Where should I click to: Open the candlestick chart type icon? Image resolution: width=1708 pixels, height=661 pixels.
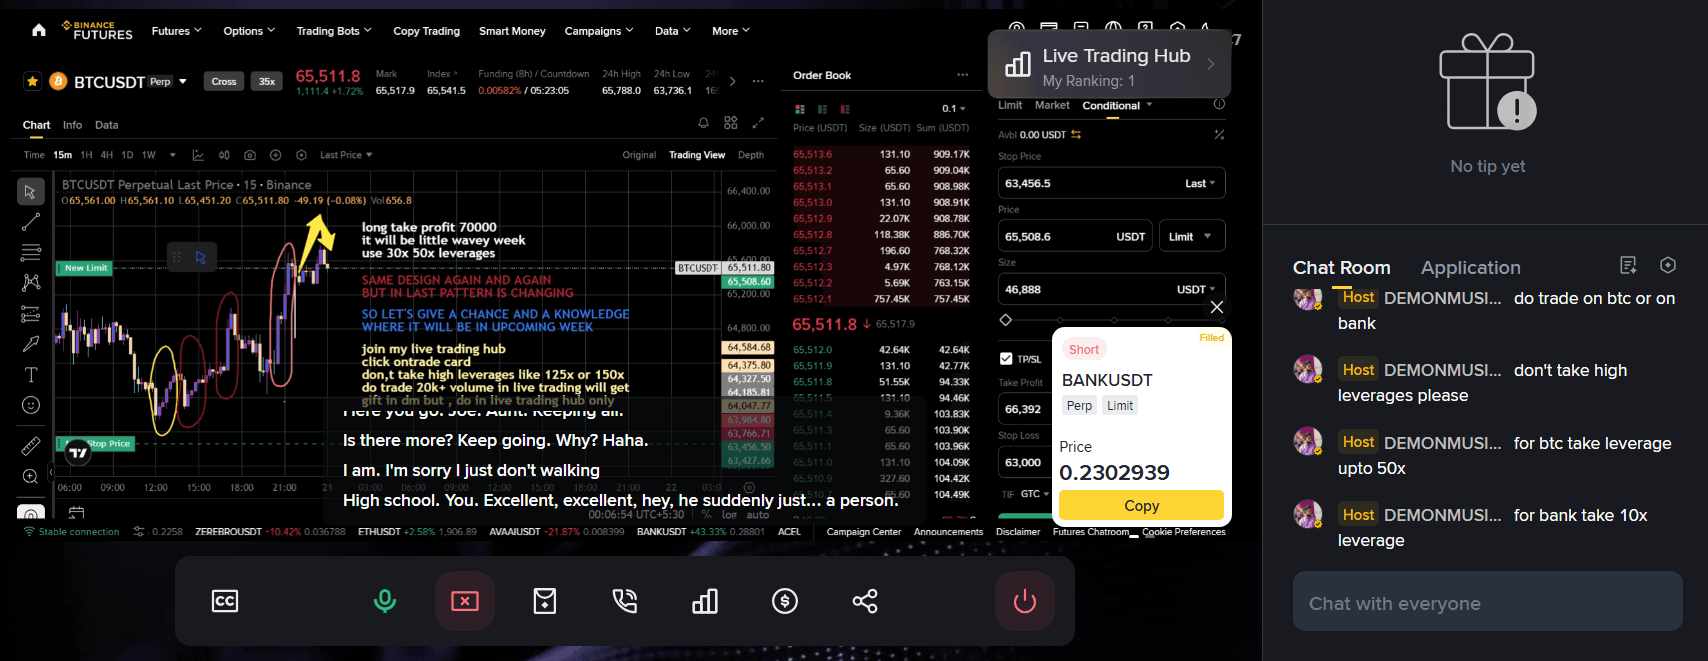point(224,155)
